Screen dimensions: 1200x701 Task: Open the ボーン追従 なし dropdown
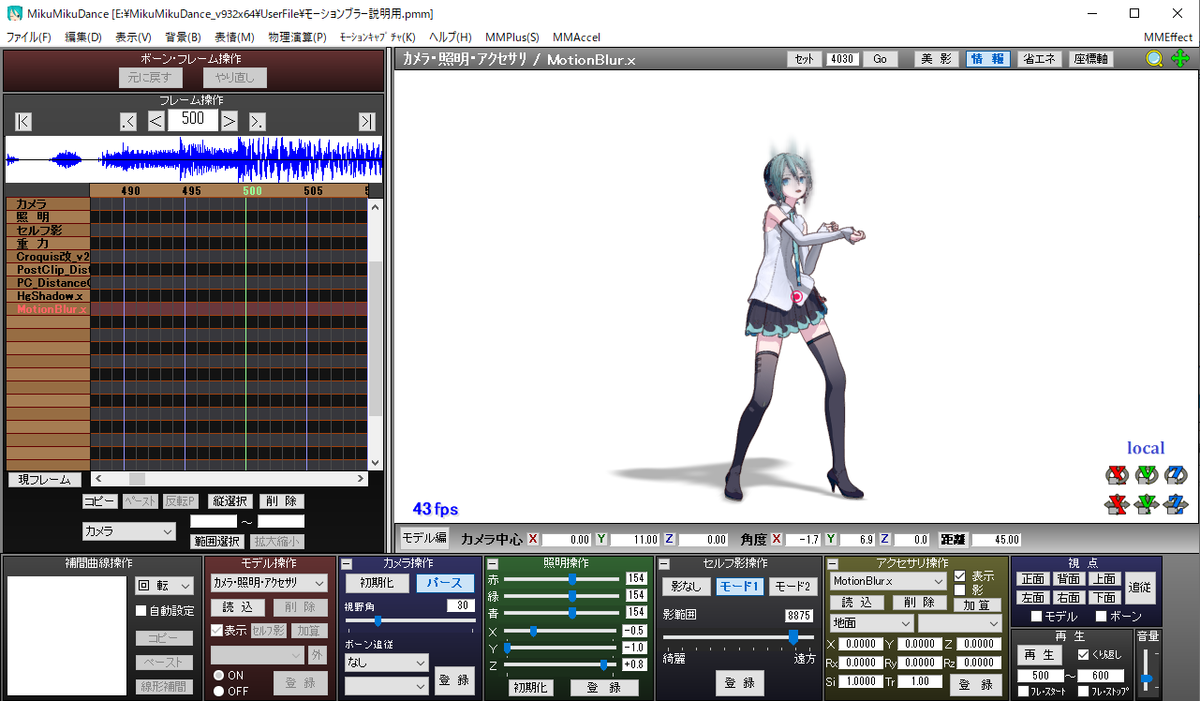pyautogui.click(x=386, y=662)
